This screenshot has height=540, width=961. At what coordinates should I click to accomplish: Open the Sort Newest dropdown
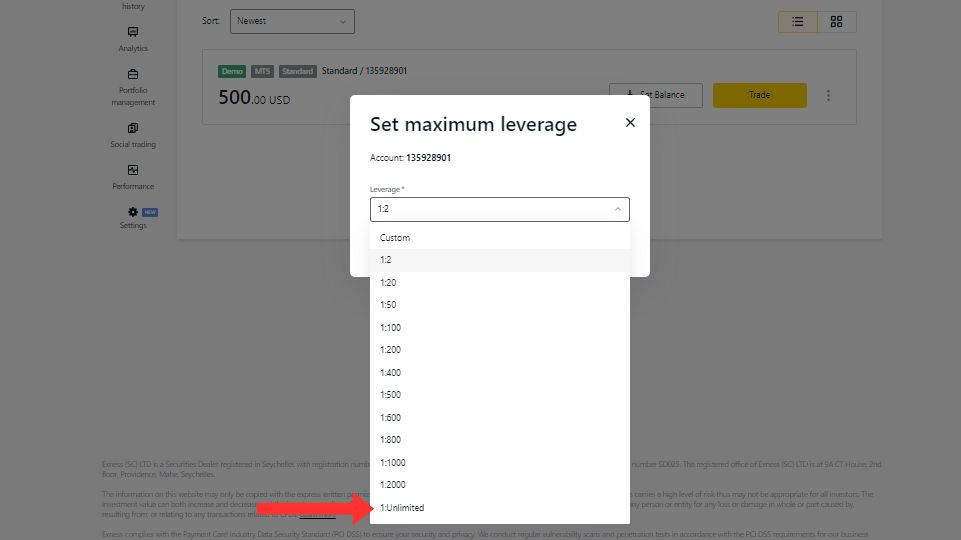point(292,21)
